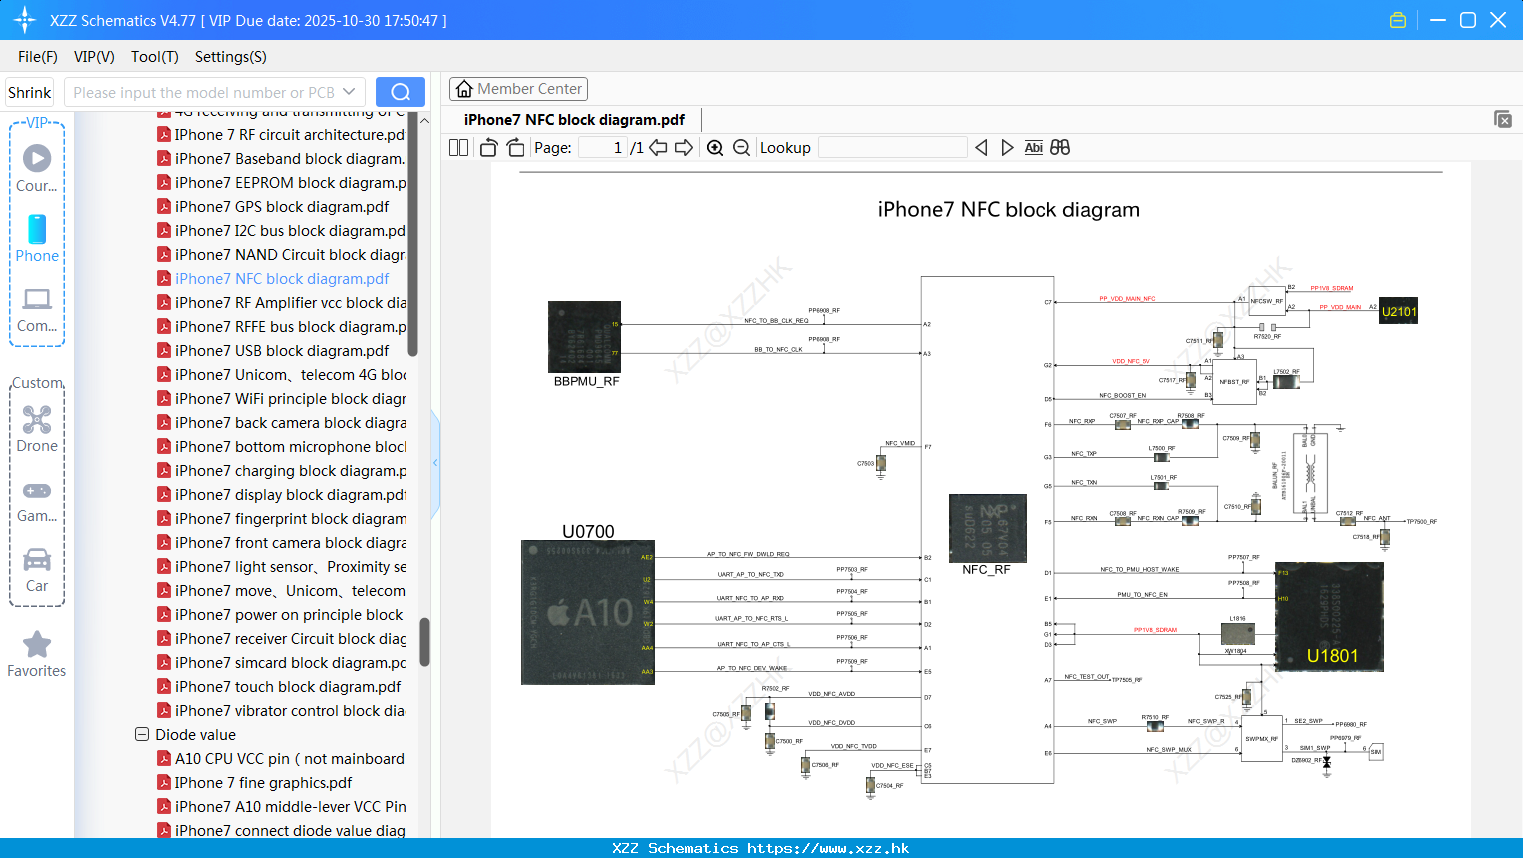Open the Drone category icon
Screen dimensions: 1523x858
pos(37,429)
